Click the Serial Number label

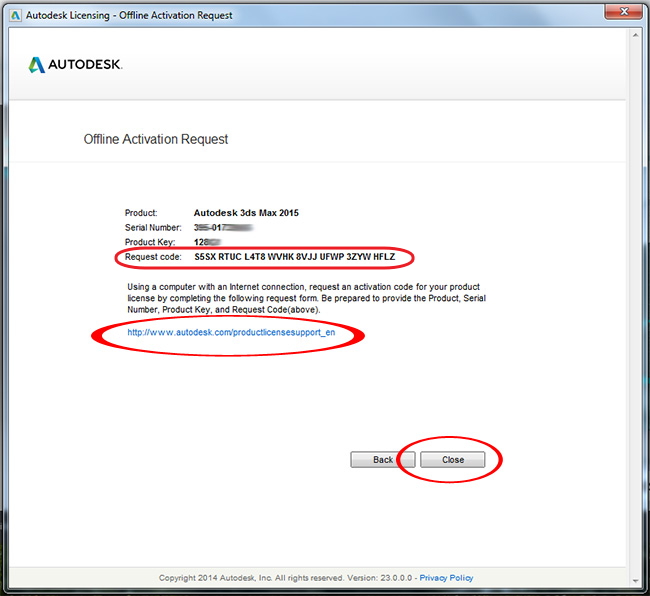(153, 228)
